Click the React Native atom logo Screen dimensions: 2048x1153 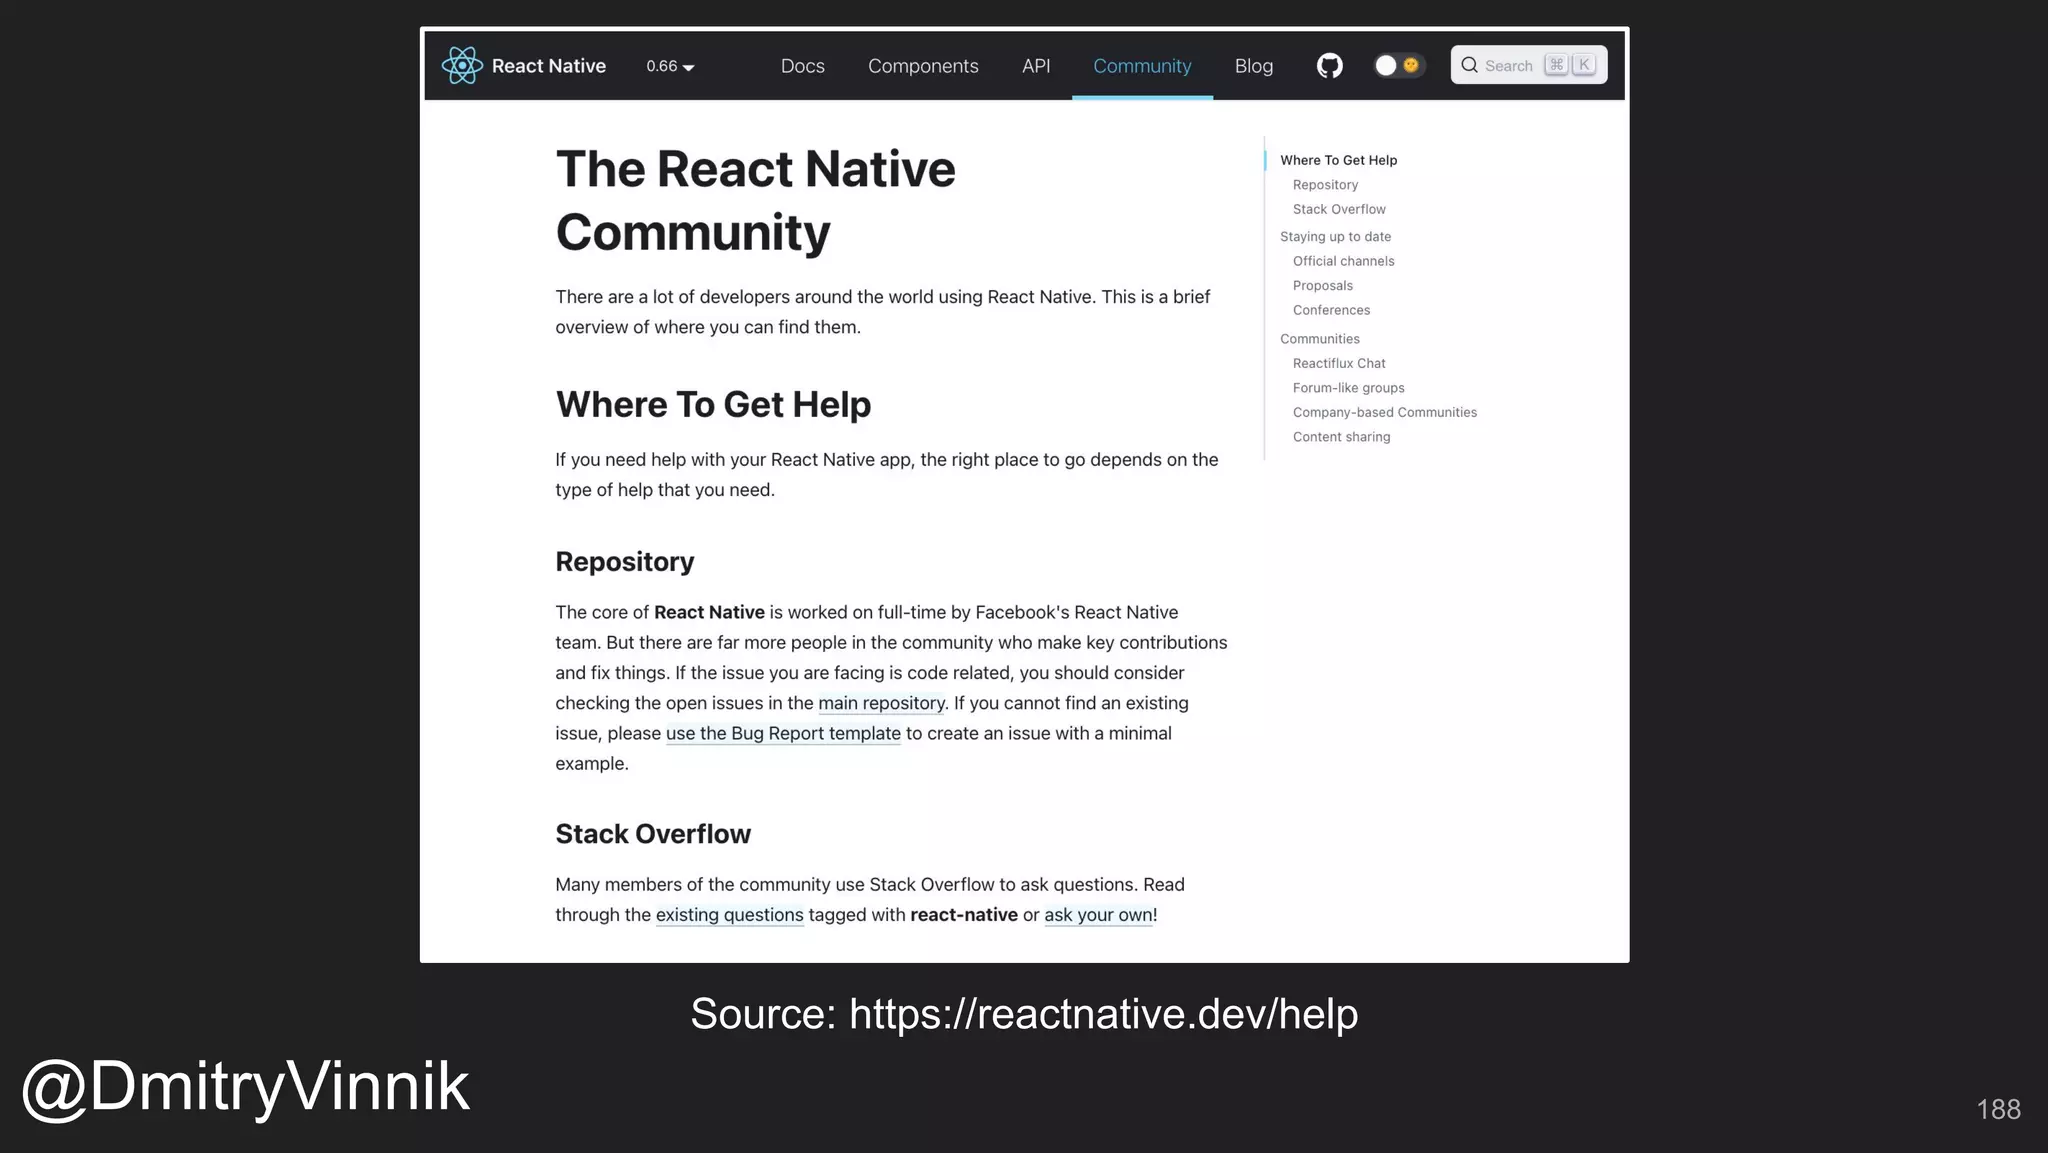[462, 66]
